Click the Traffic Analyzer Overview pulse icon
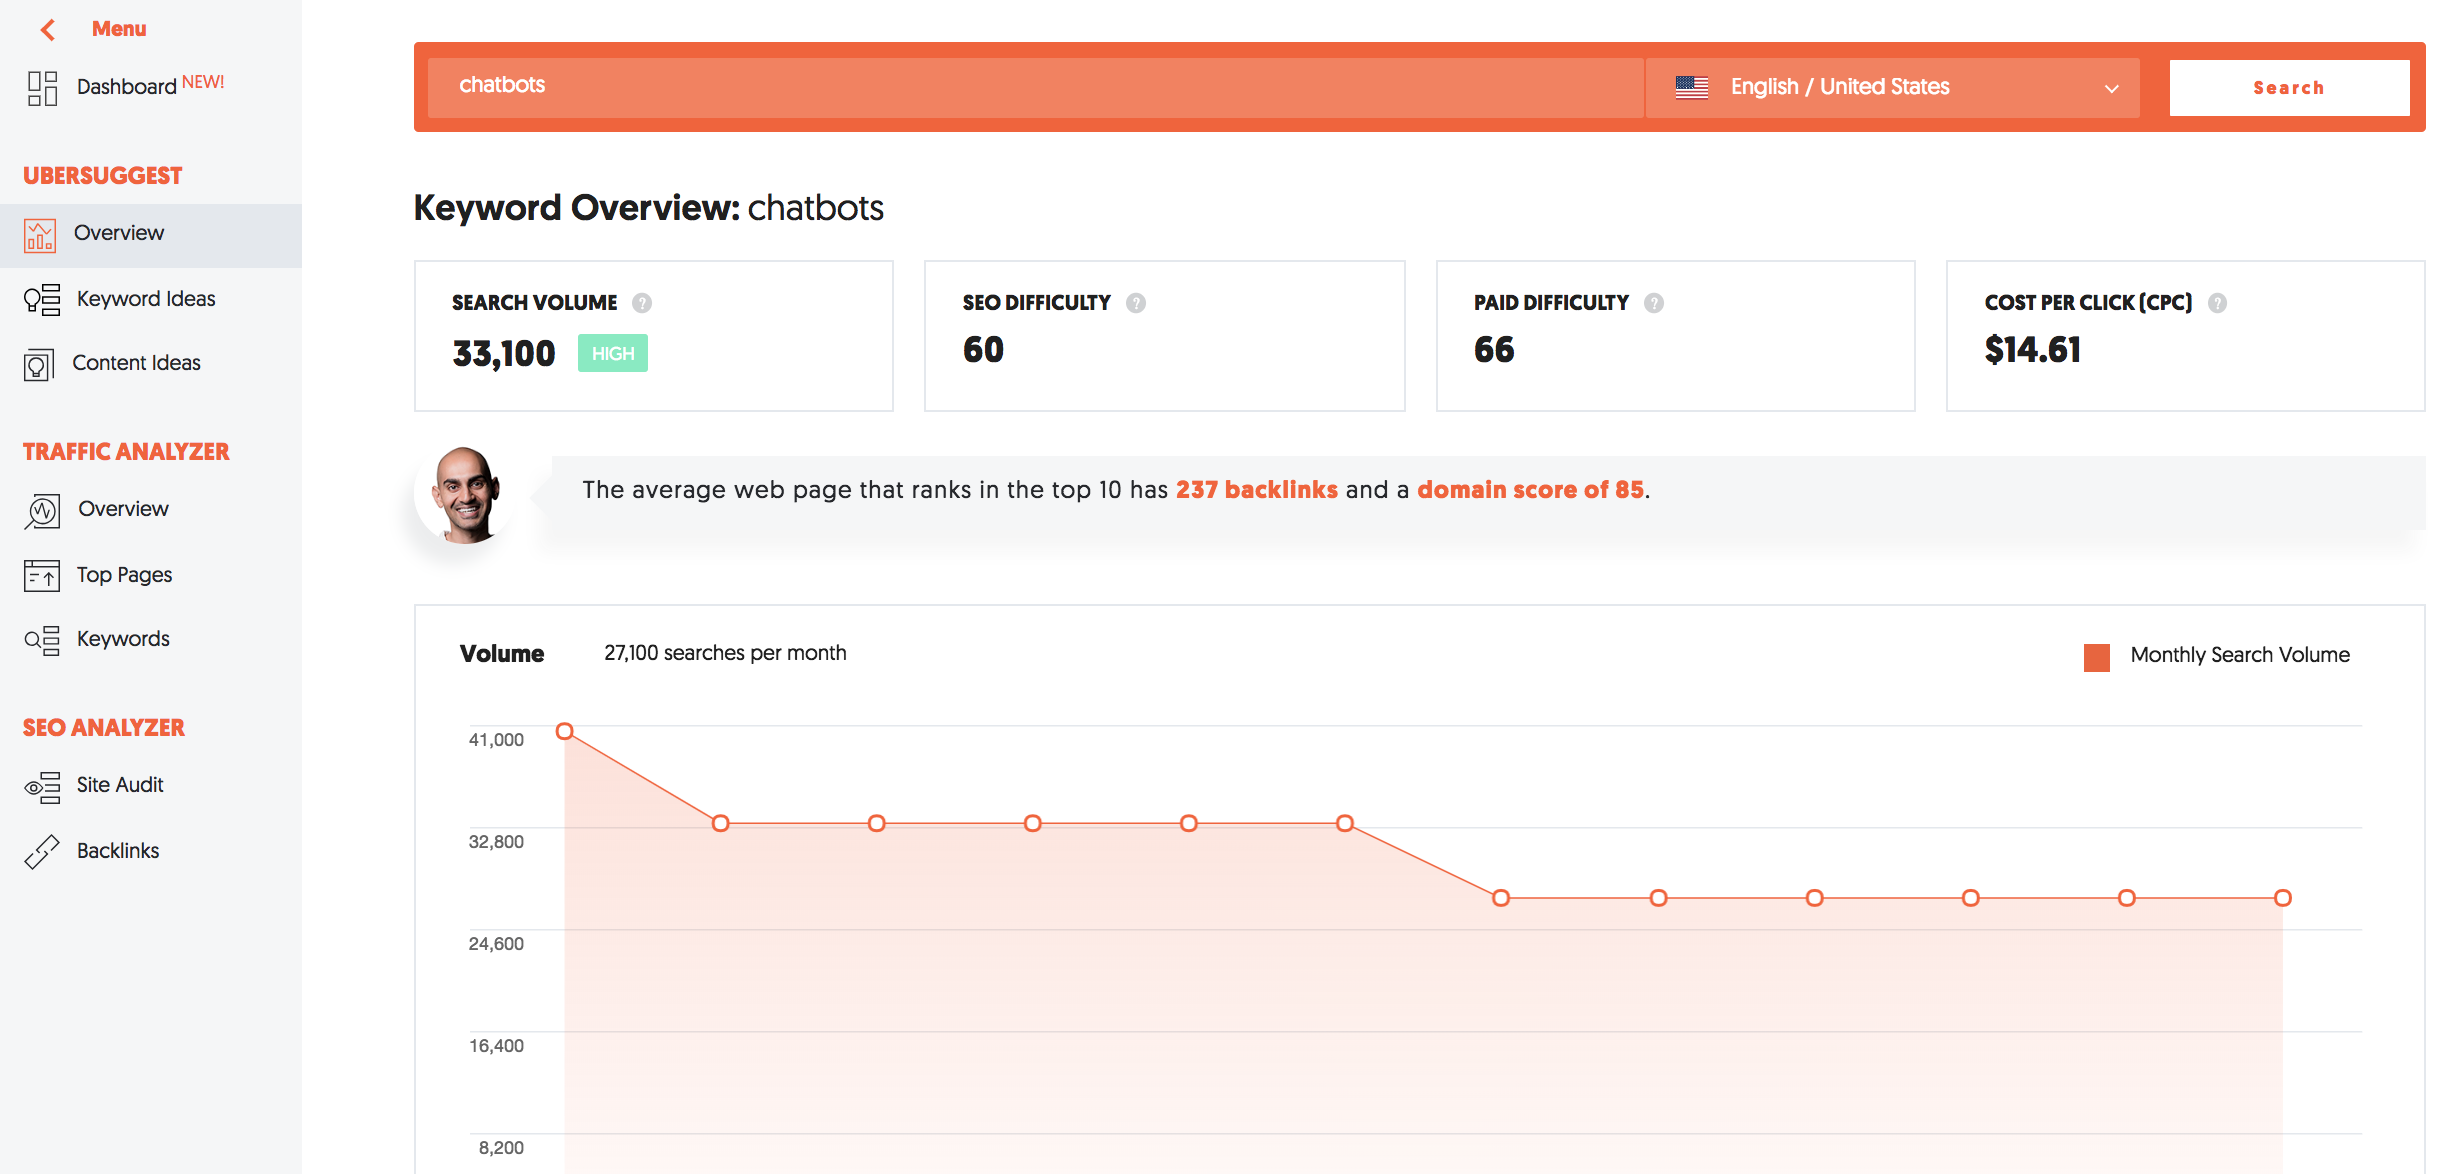The width and height of the screenshot is (2446, 1174). [42, 511]
